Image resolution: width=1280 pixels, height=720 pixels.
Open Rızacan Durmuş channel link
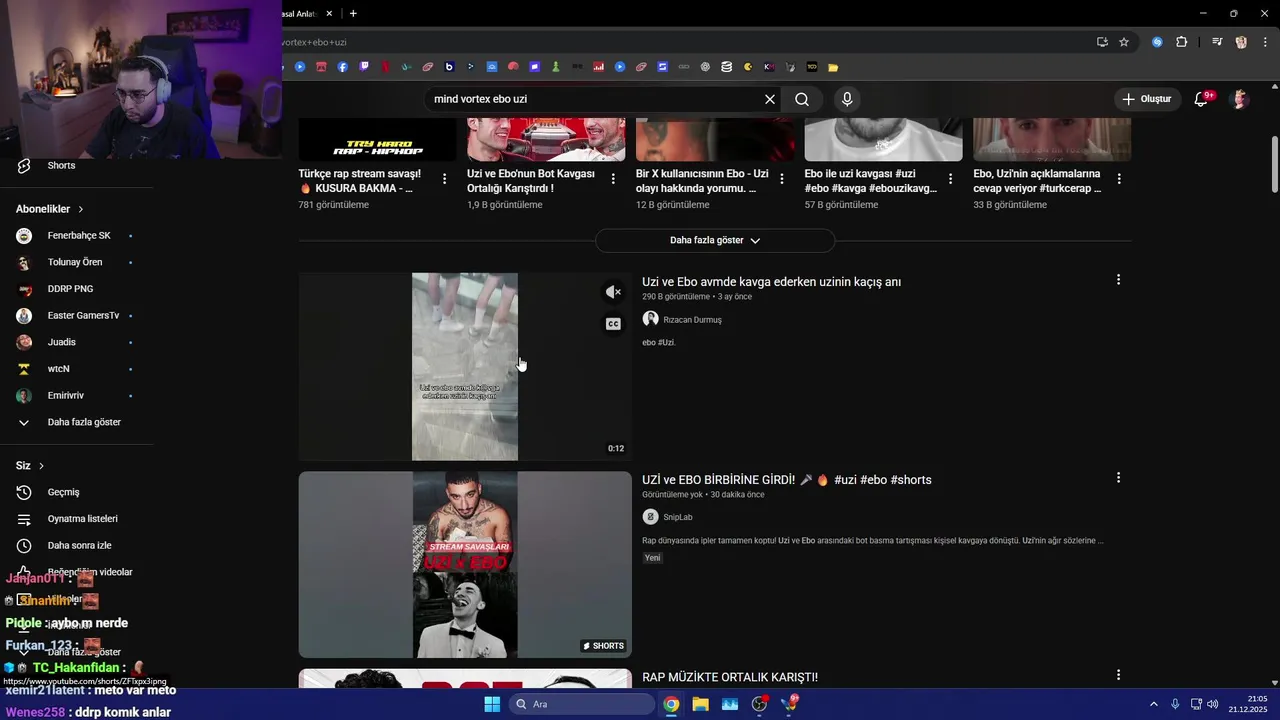point(692,320)
